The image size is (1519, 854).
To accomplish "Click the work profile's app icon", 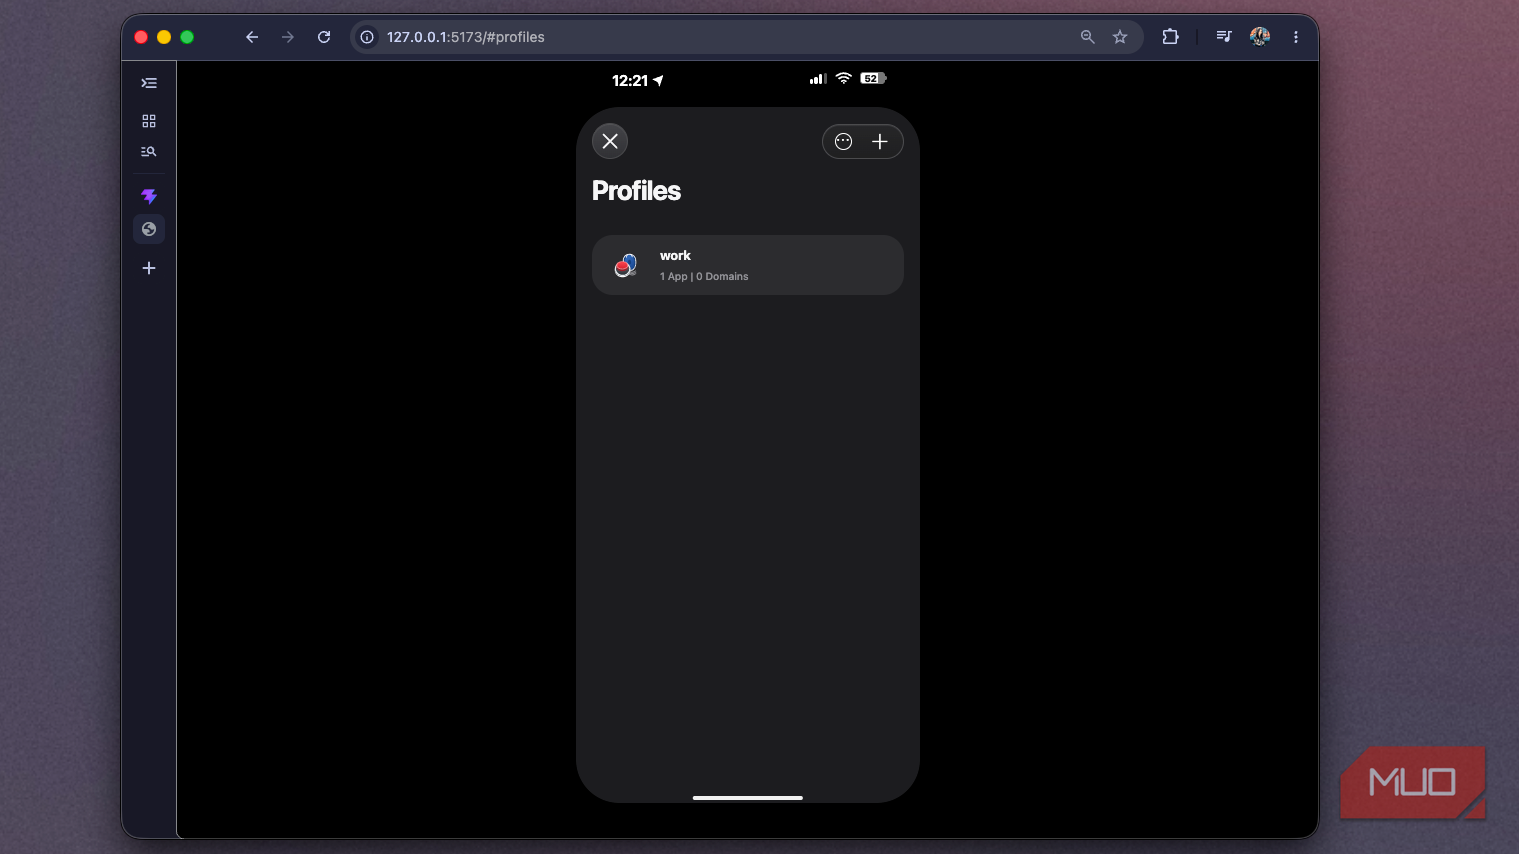I will (x=626, y=265).
